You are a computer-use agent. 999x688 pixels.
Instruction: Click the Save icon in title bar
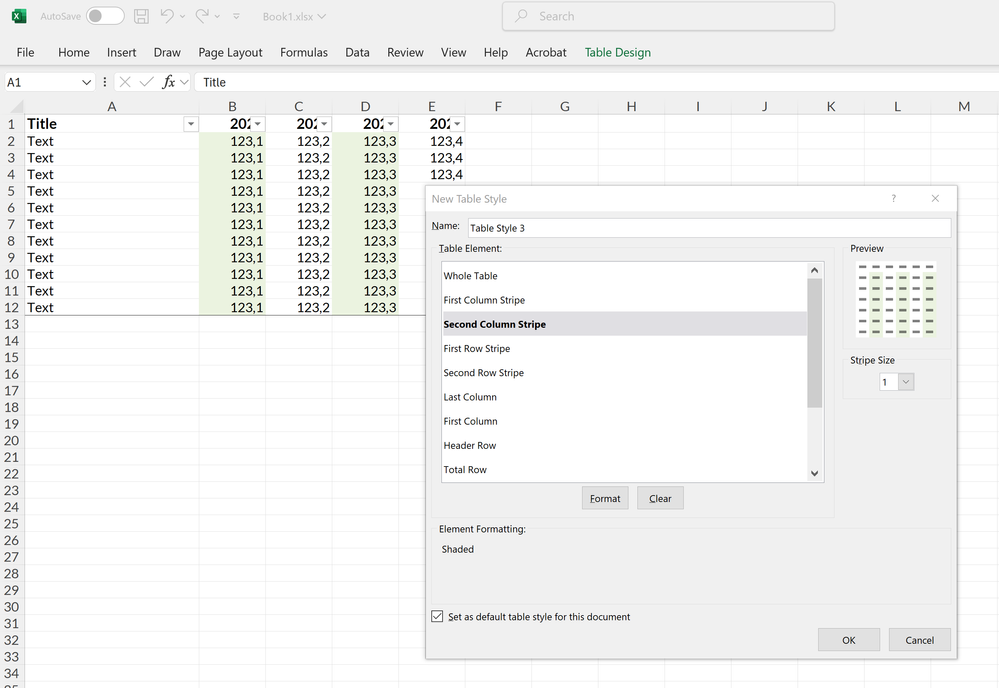(141, 16)
